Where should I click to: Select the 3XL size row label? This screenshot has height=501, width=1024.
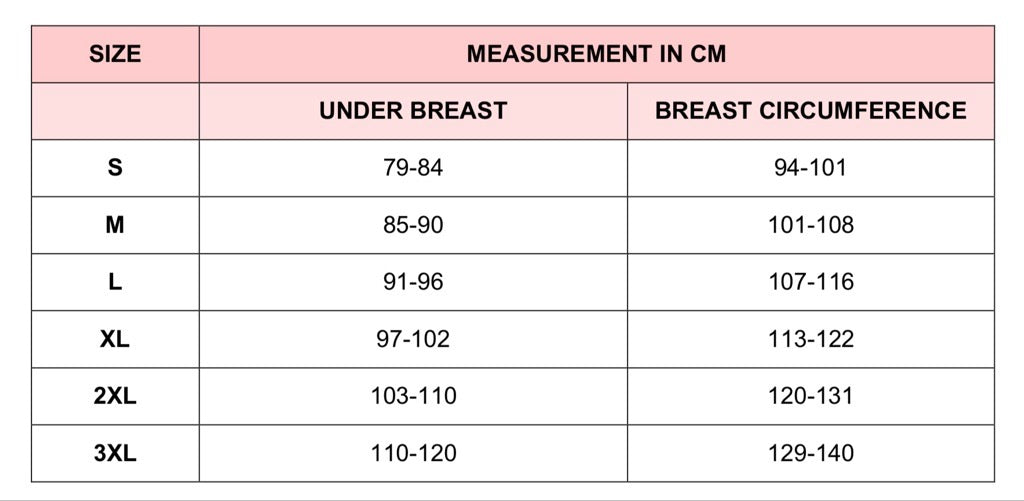(x=115, y=454)
